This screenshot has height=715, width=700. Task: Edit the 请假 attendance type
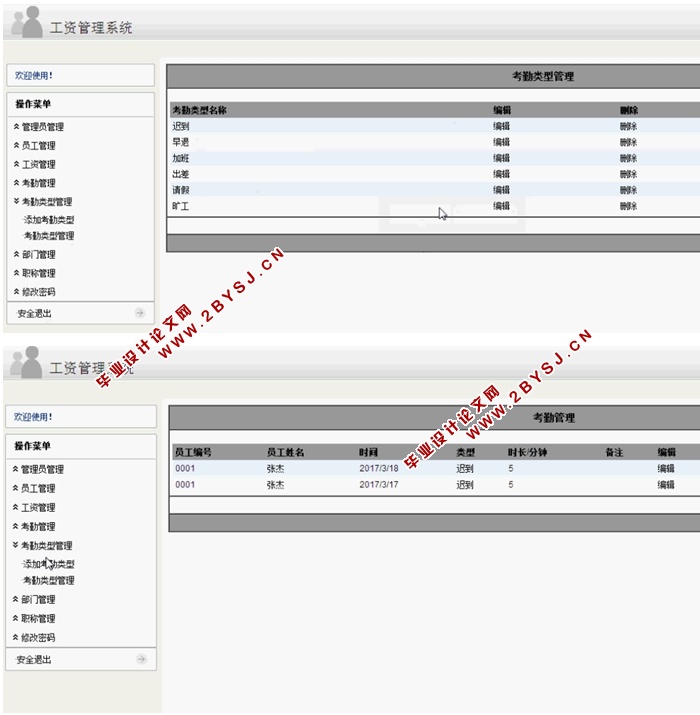[501, 190]
